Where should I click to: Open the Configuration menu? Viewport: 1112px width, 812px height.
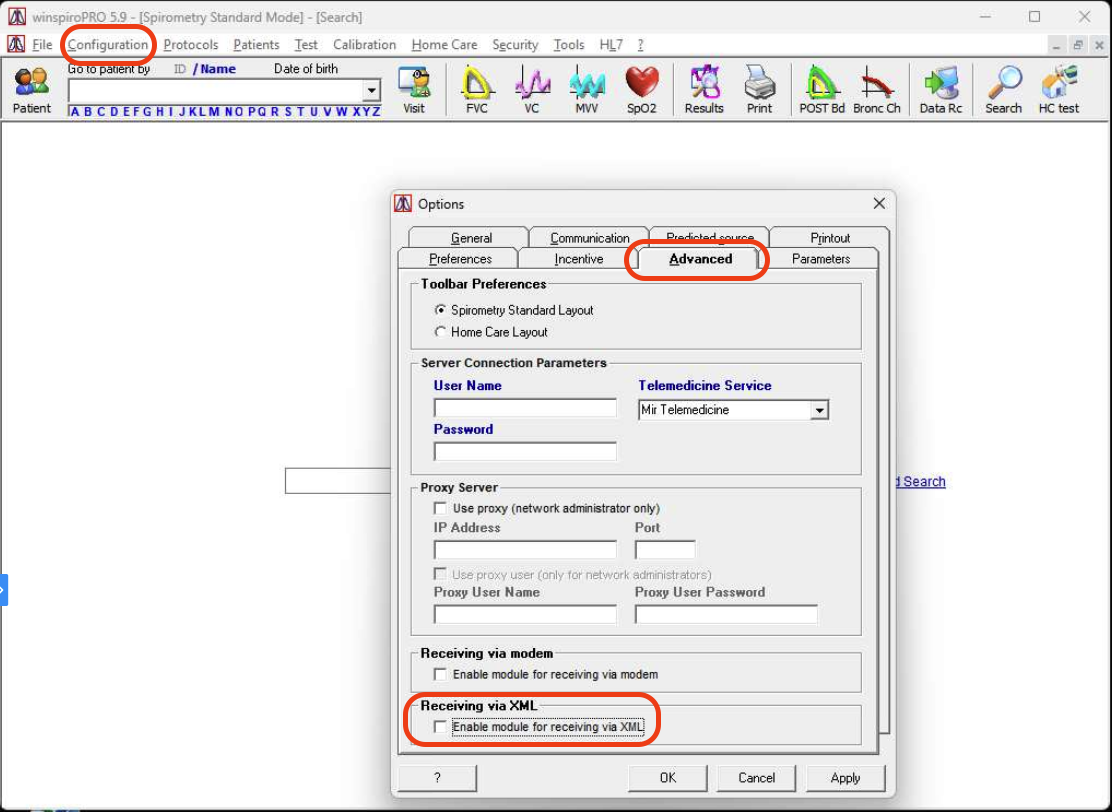108,45
